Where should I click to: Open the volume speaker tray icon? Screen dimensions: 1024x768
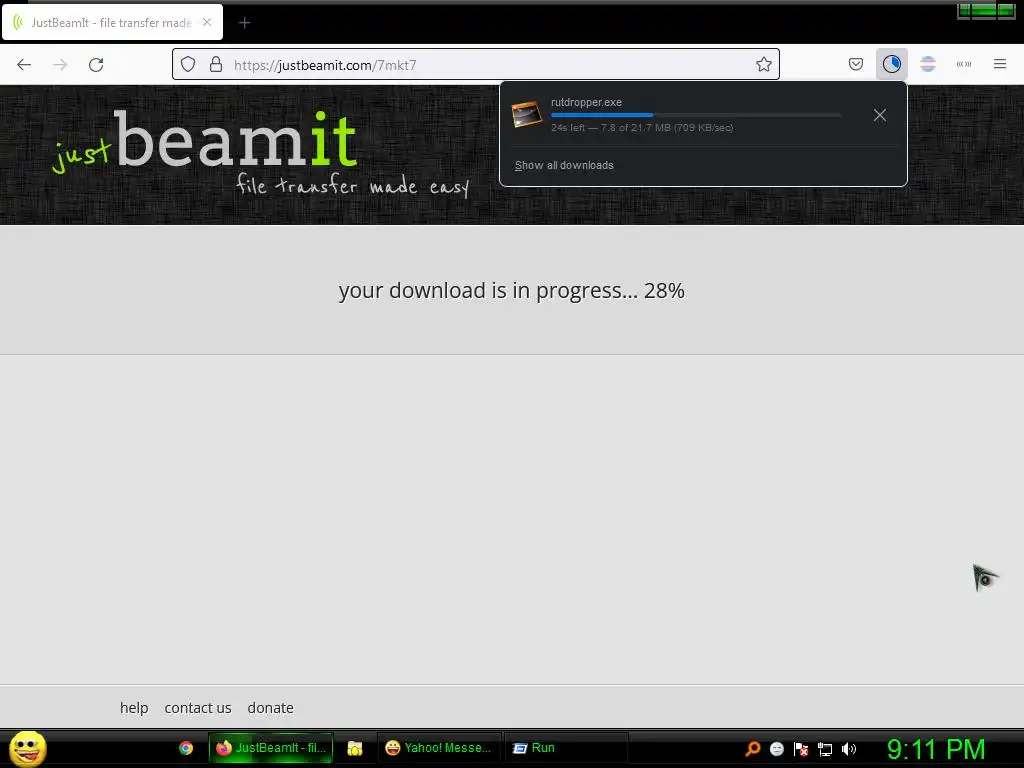849,749
